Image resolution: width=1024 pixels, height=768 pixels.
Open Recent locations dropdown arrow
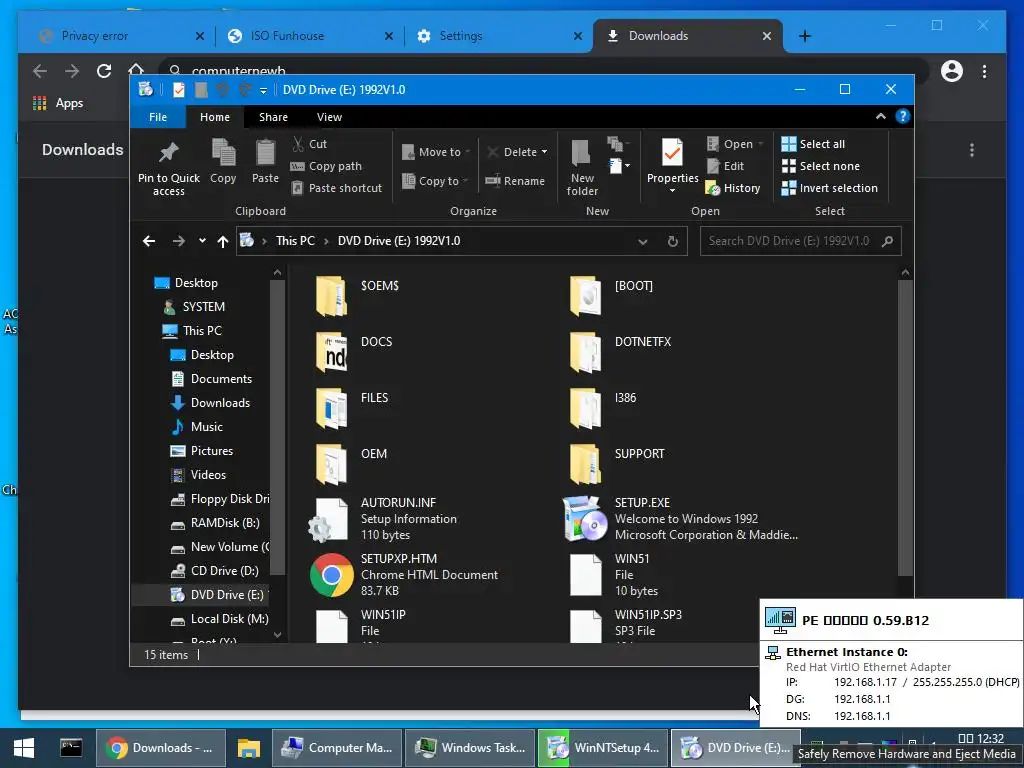202,241
